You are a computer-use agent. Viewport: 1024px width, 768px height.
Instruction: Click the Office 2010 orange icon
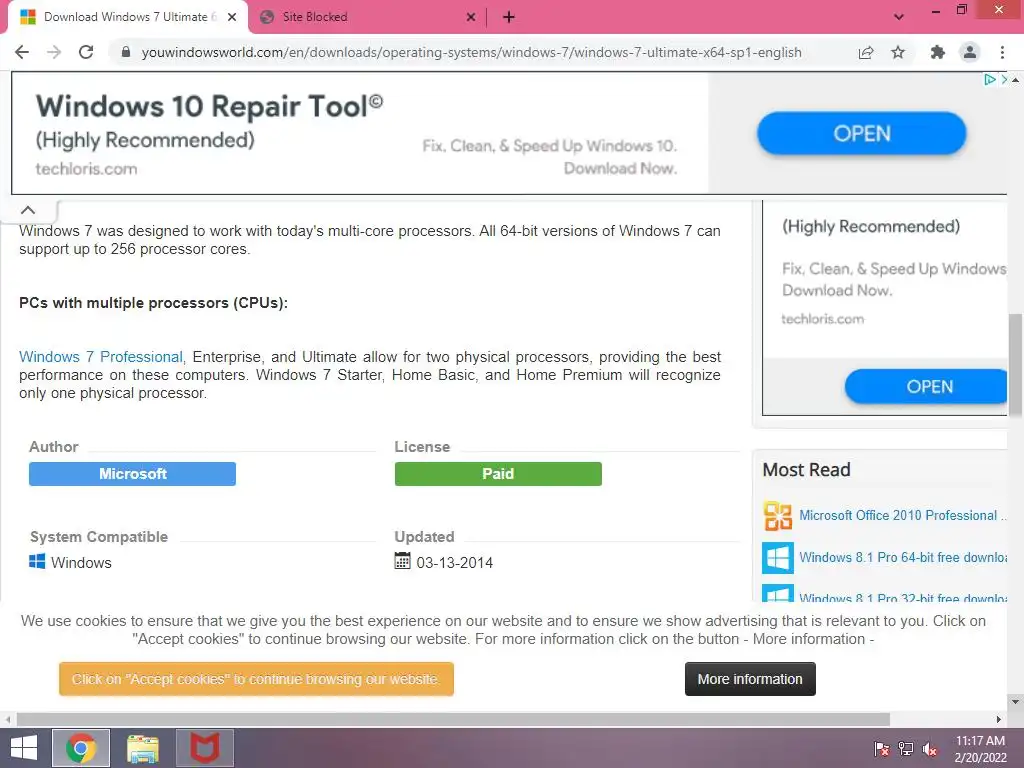778,515
